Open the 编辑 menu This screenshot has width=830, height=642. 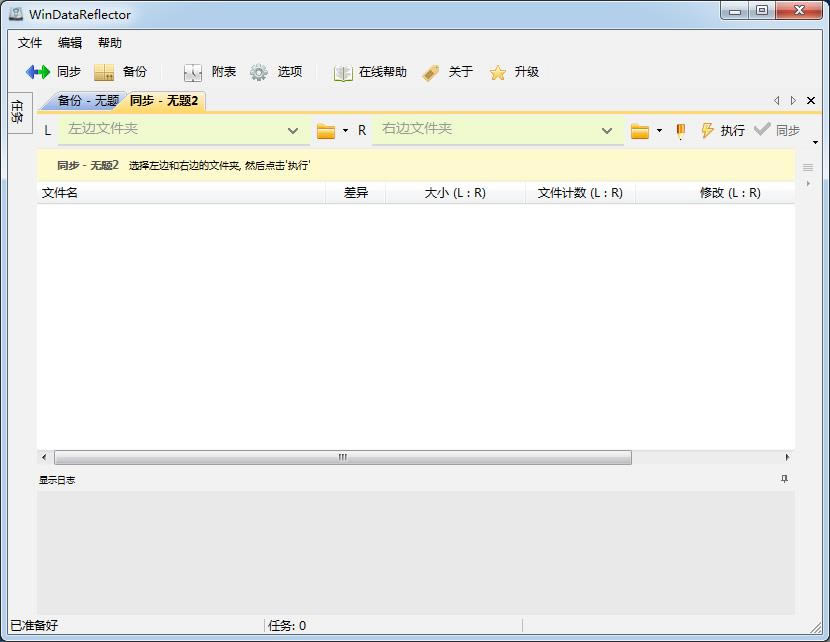pos(70,43)
